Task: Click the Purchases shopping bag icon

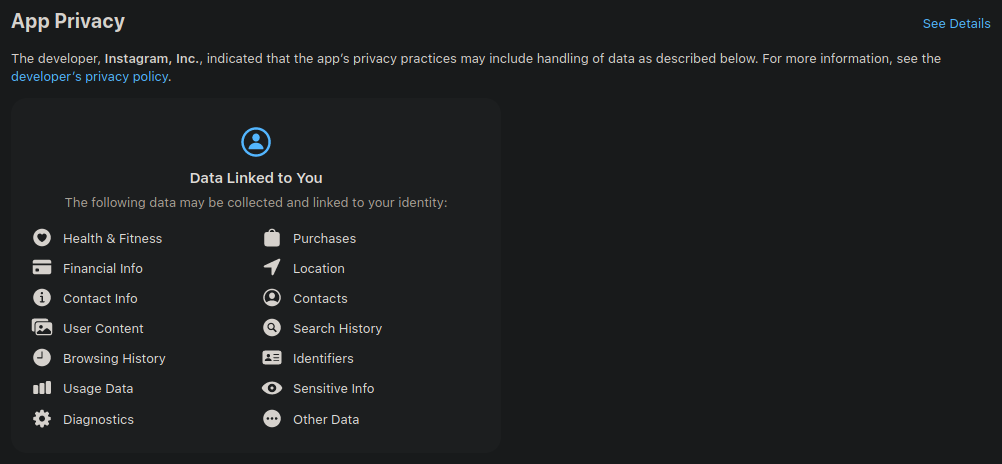Action: pos(271,238)
